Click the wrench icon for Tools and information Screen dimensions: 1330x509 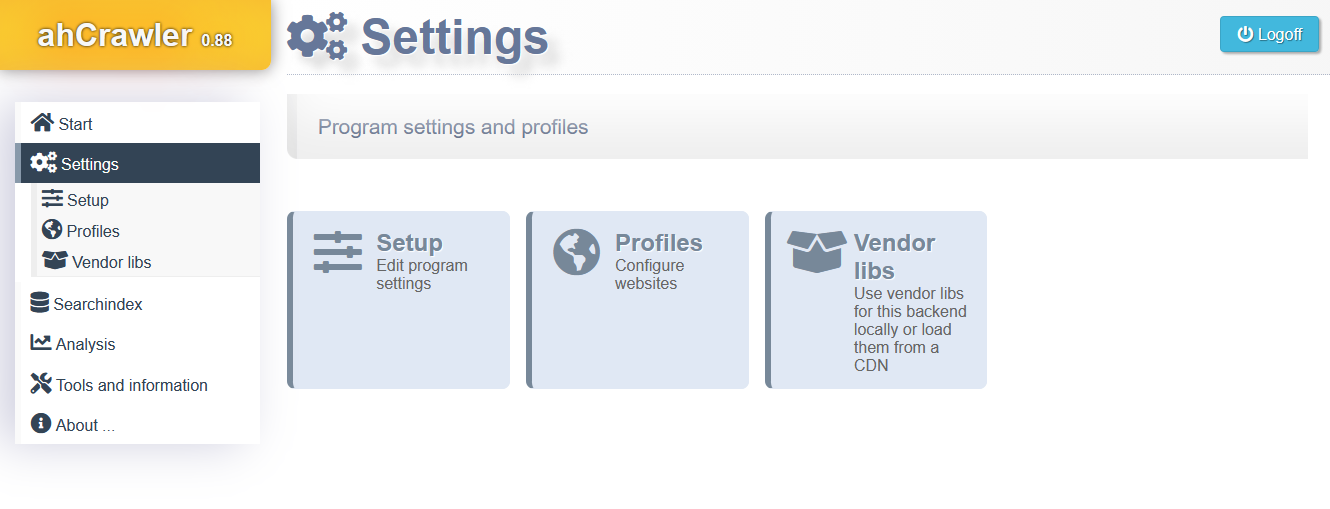pos(41,383)
